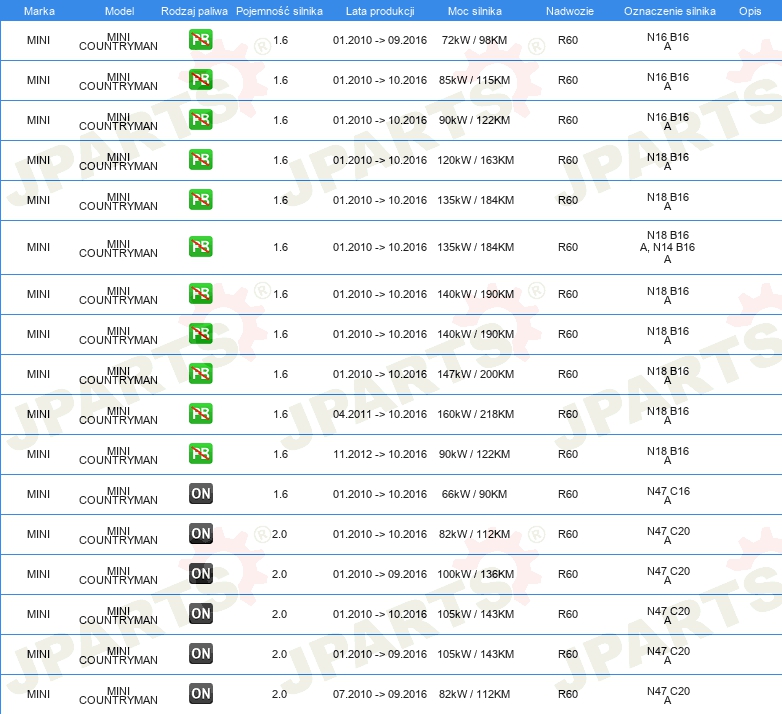Click the petrol icon in the 90kW / 122KM N16 B16 row
Screen dimensions: 782x714
pyautogui.click(x=200, y=120)
